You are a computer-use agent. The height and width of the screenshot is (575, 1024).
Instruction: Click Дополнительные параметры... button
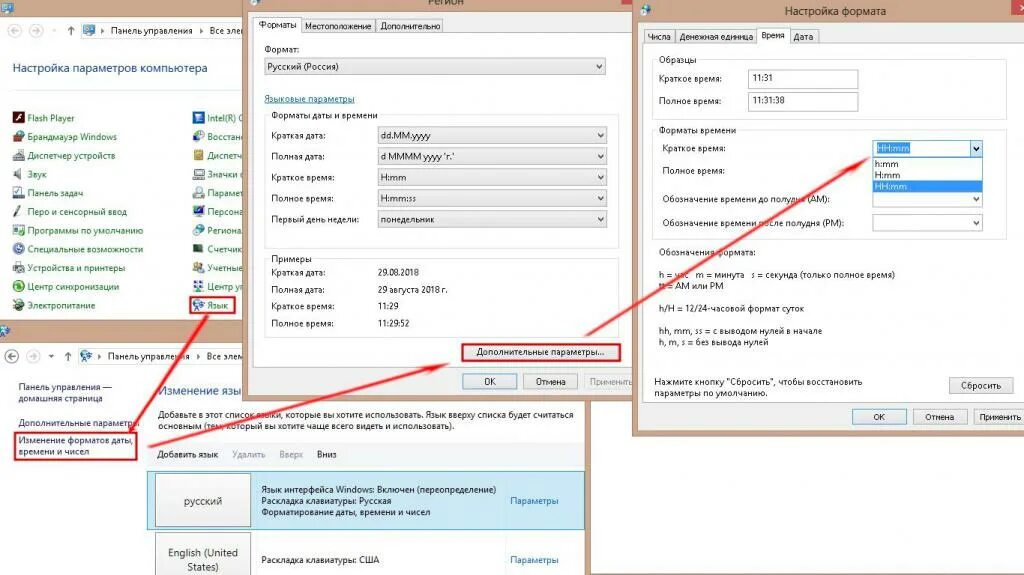click(540, 352)
